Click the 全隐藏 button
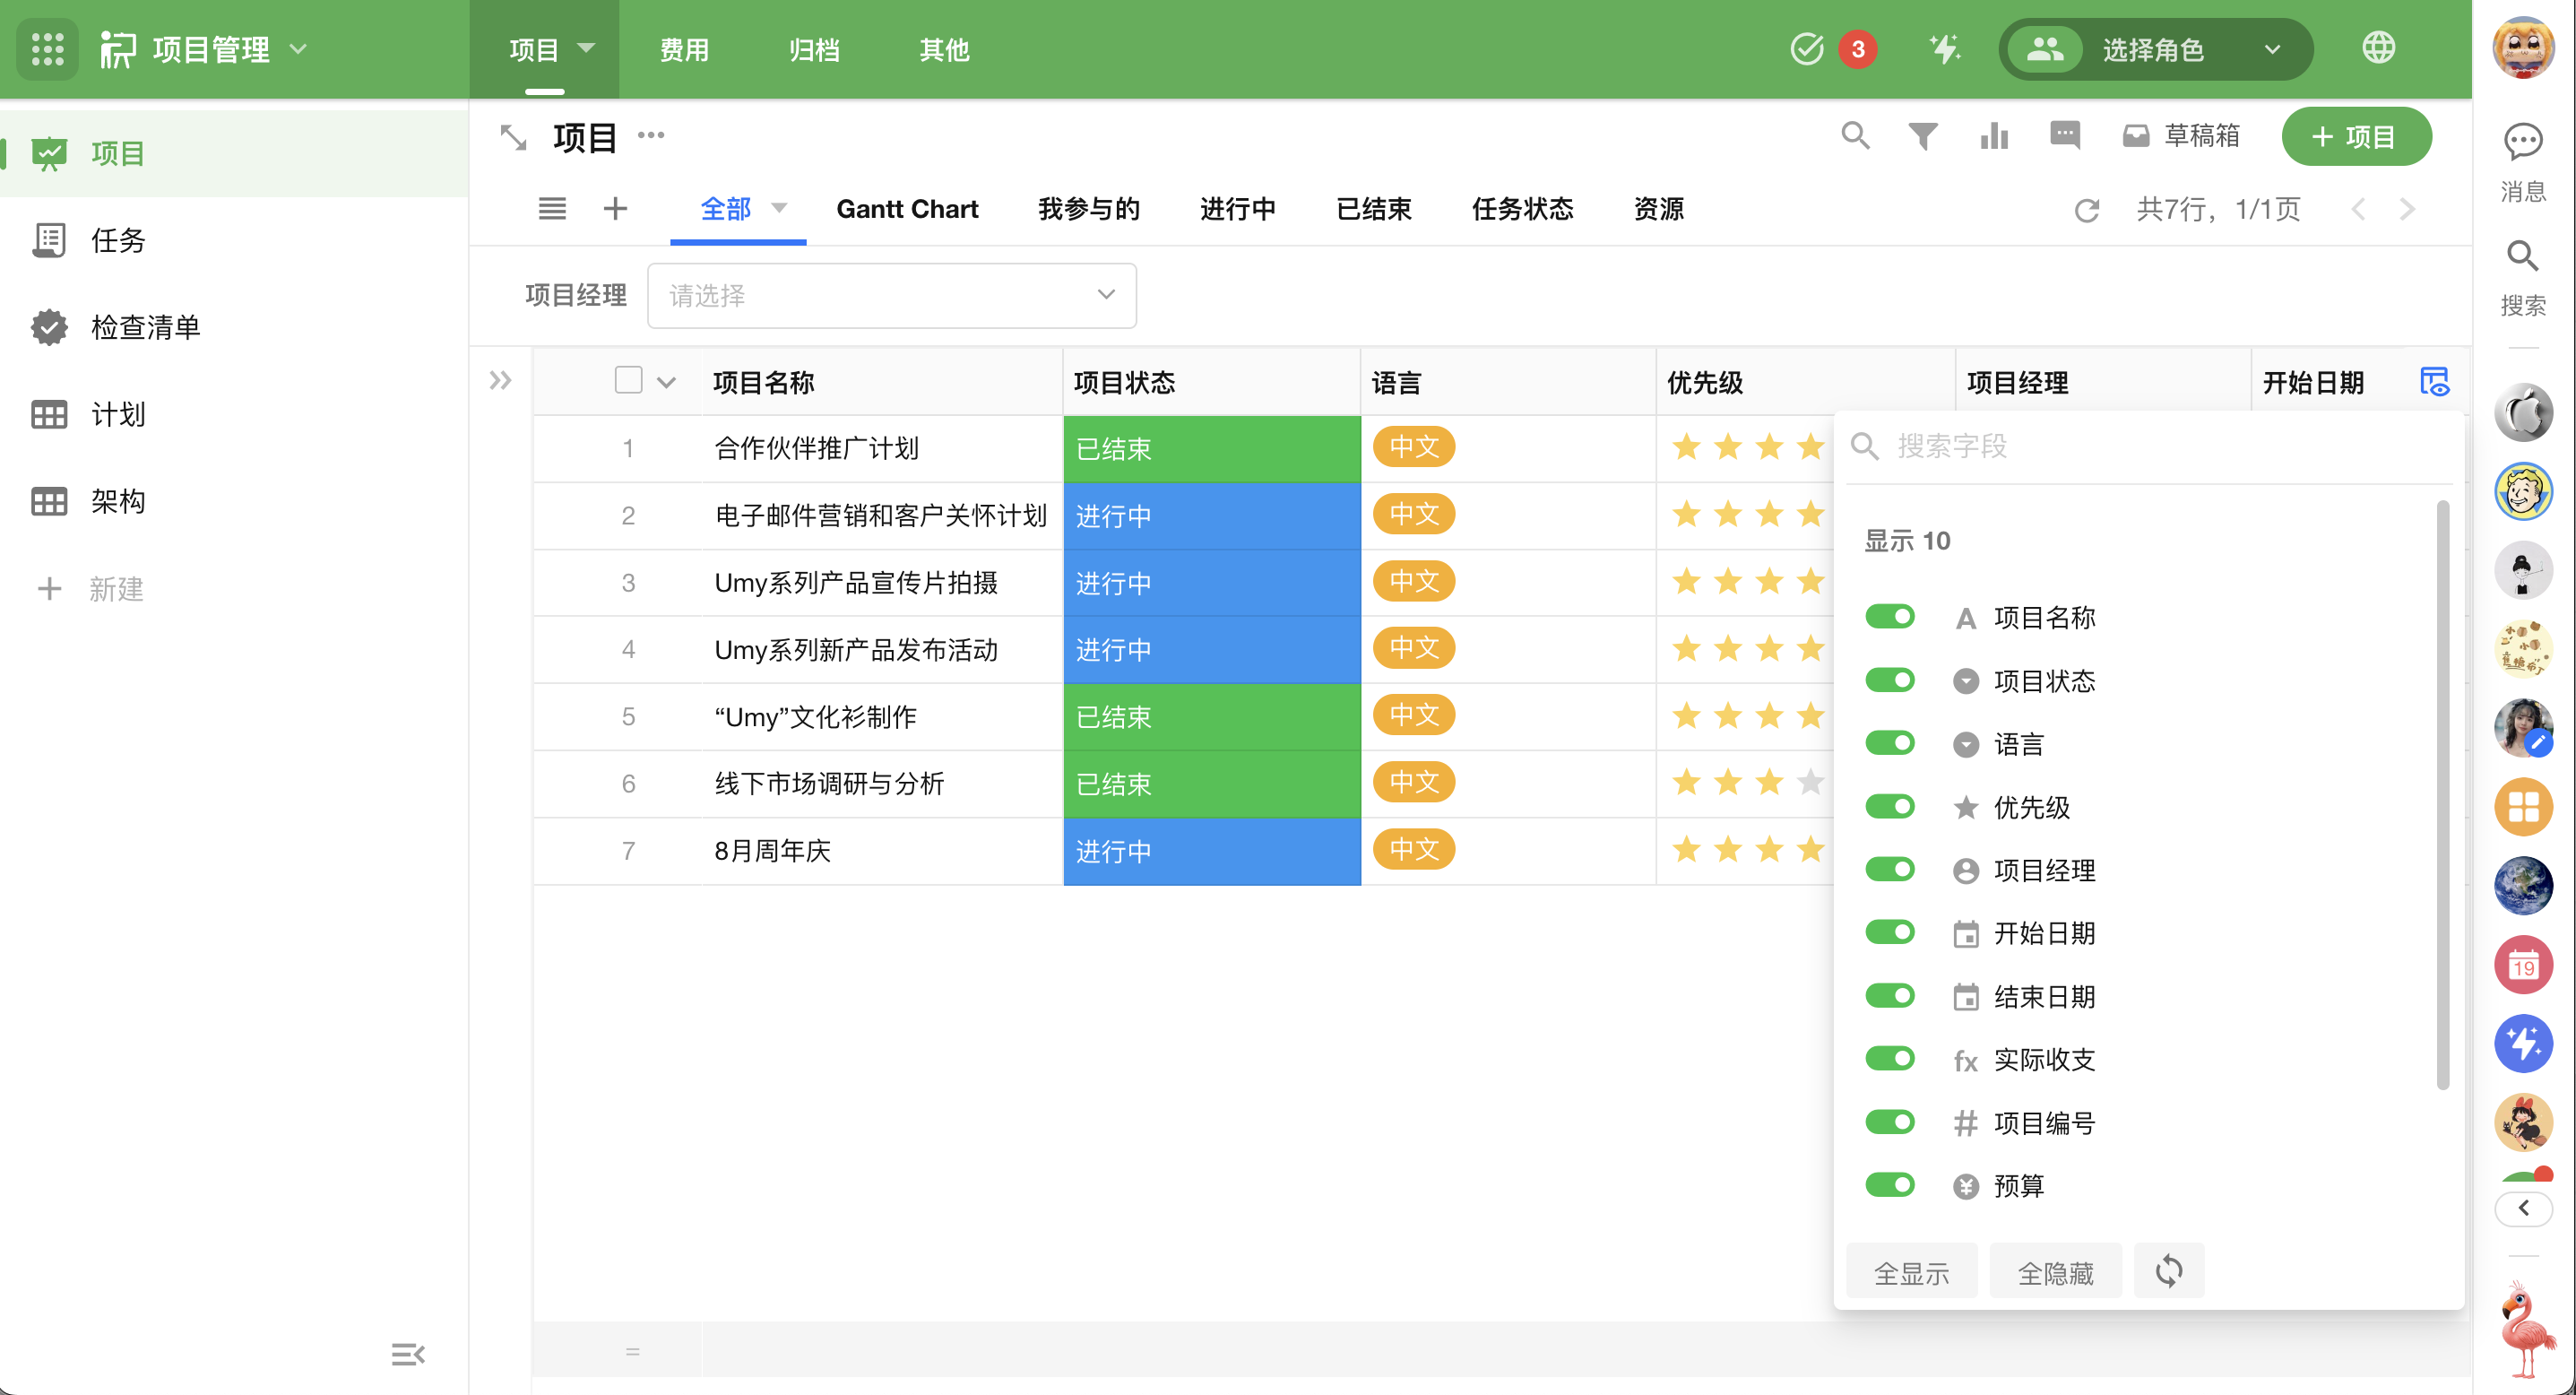 2055,1272
